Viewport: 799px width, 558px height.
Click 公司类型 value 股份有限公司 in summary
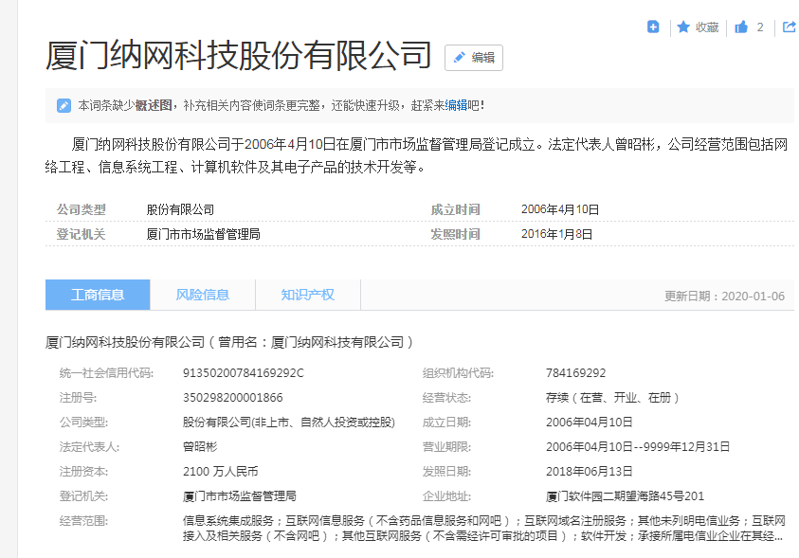[x=180, y=209]
